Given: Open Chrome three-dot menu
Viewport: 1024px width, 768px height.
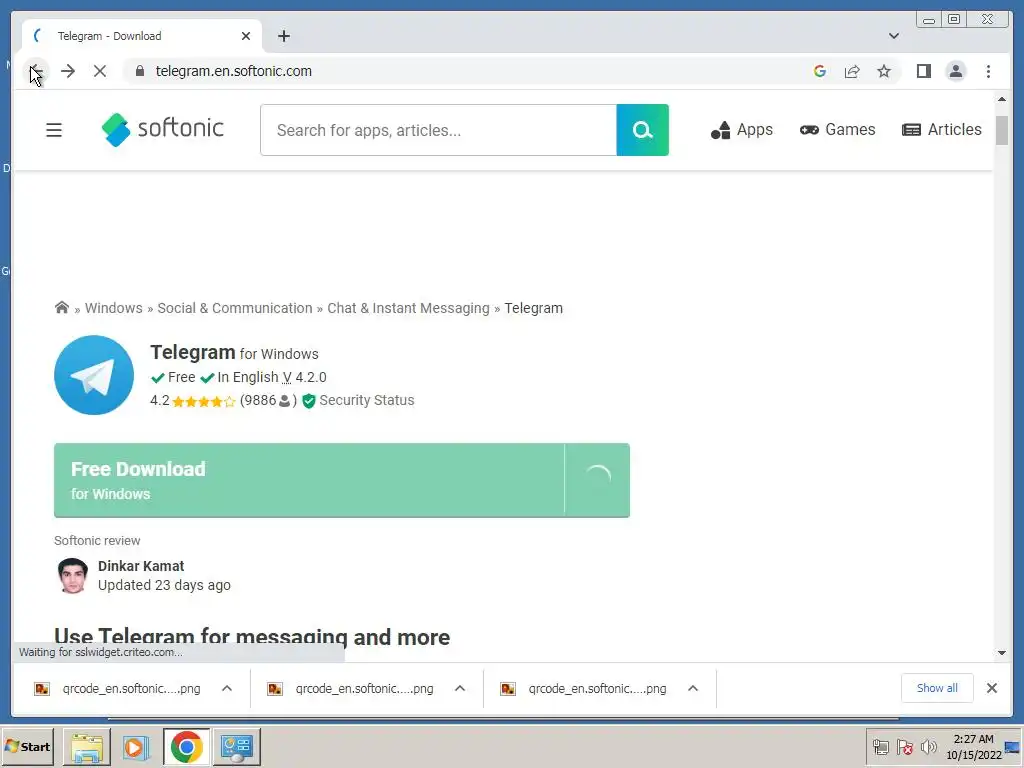Looking at the screenshot, I should click(988, 71).
